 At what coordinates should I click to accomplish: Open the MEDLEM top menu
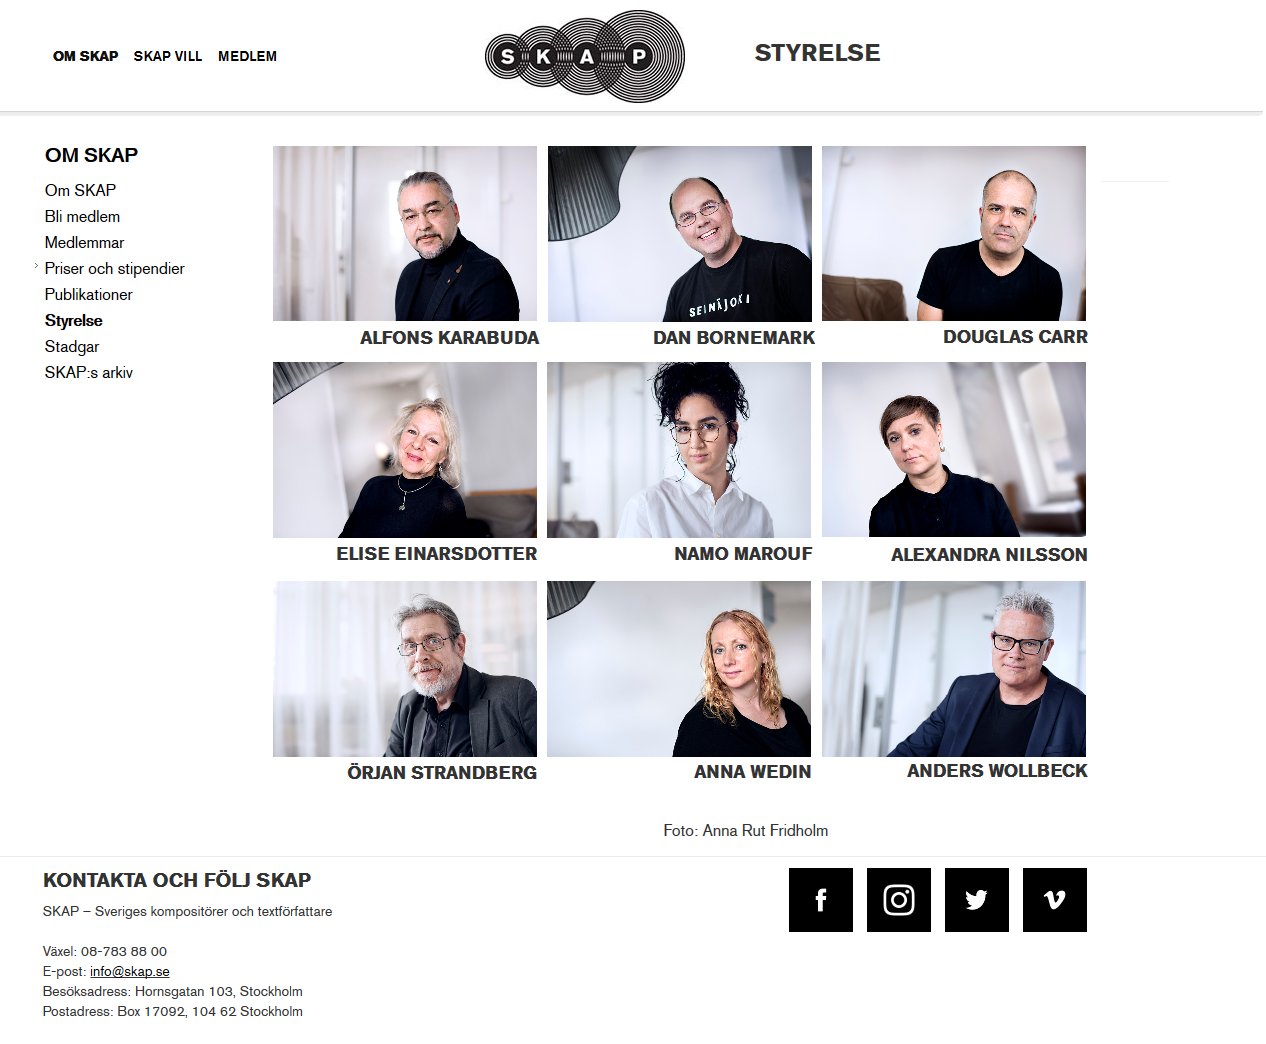(247, 56)
